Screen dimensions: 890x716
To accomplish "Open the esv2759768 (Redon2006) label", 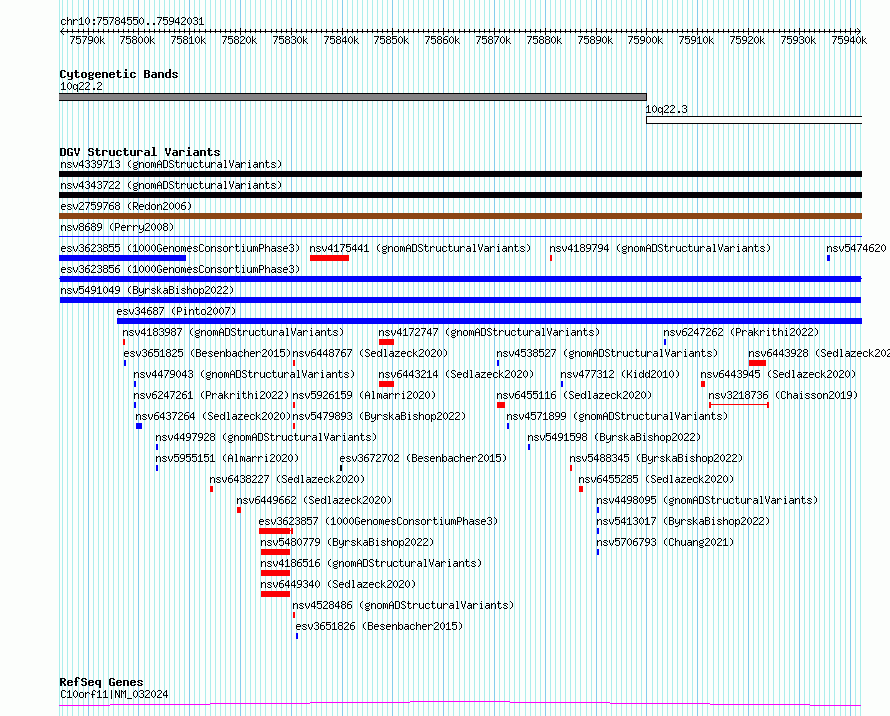I will click(x=126, y=207).
